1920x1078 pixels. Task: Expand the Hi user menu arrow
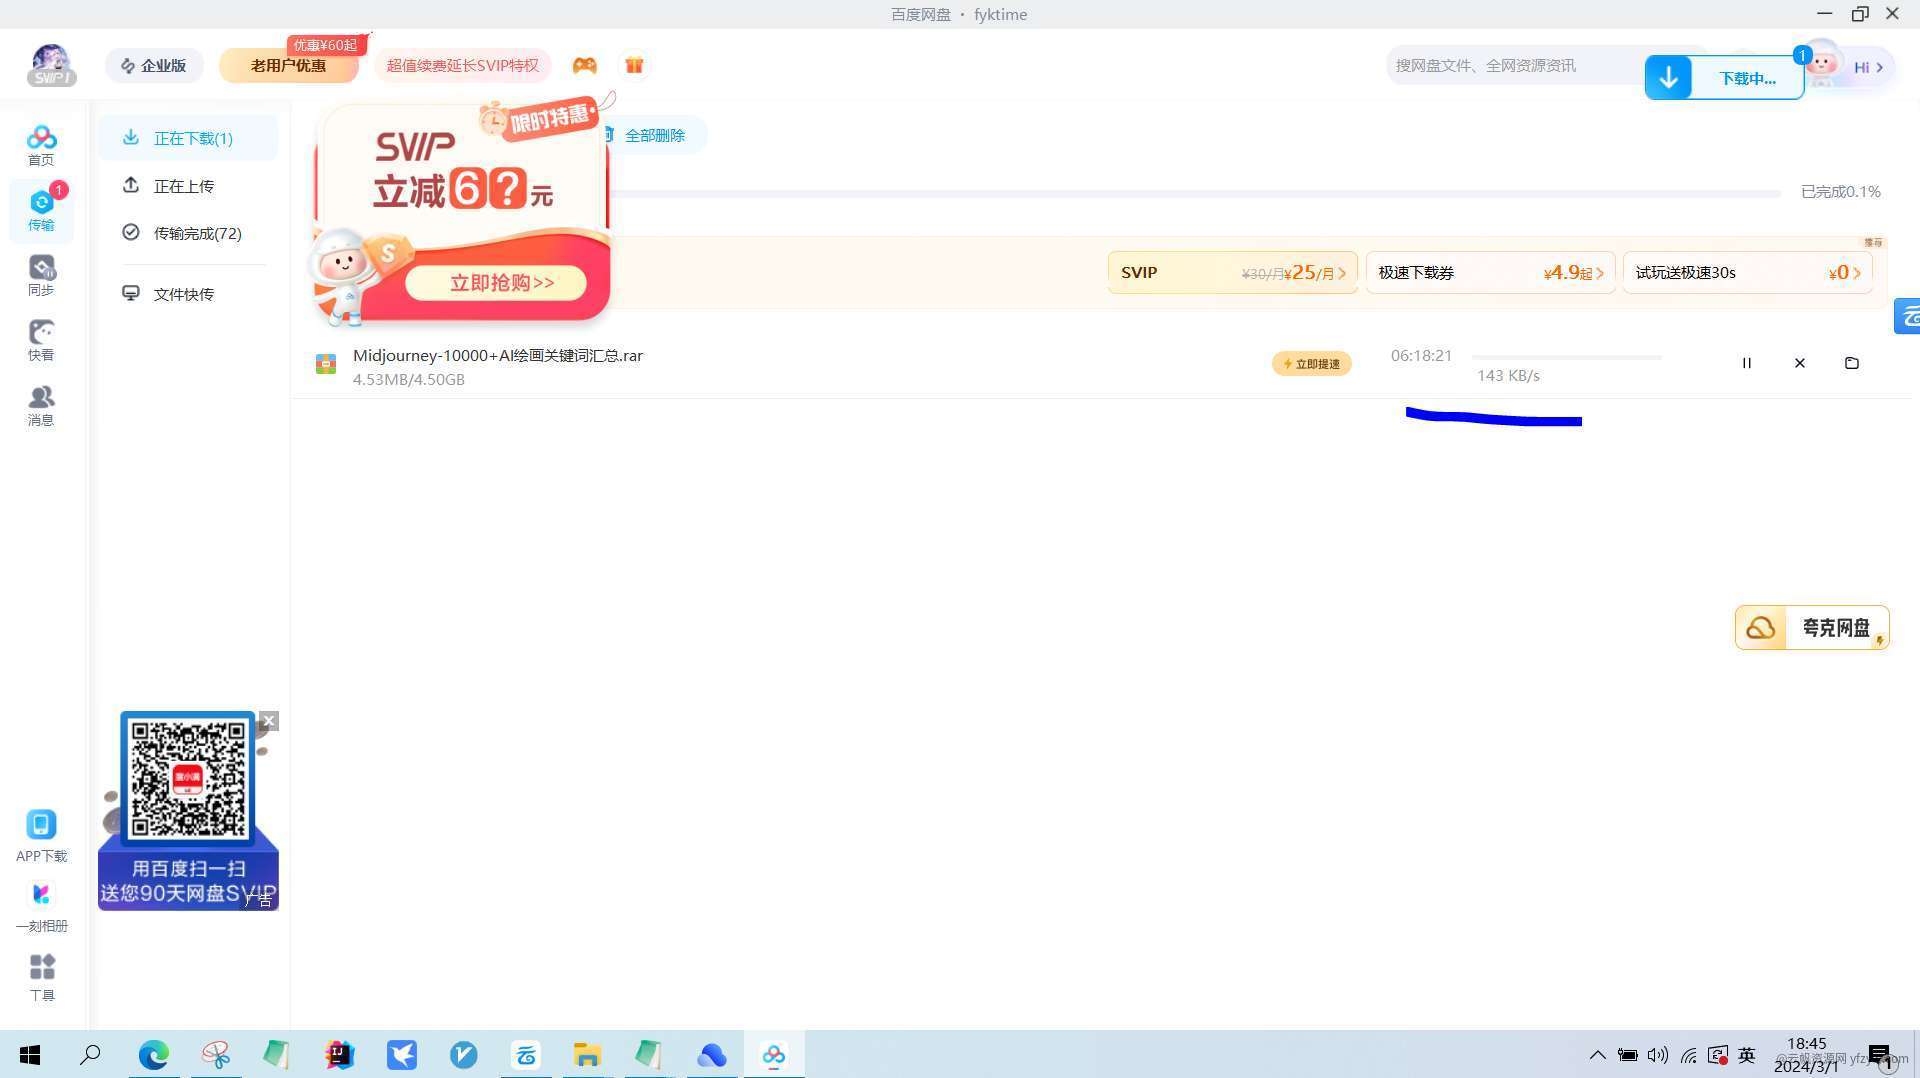(x=1880, y=67)
